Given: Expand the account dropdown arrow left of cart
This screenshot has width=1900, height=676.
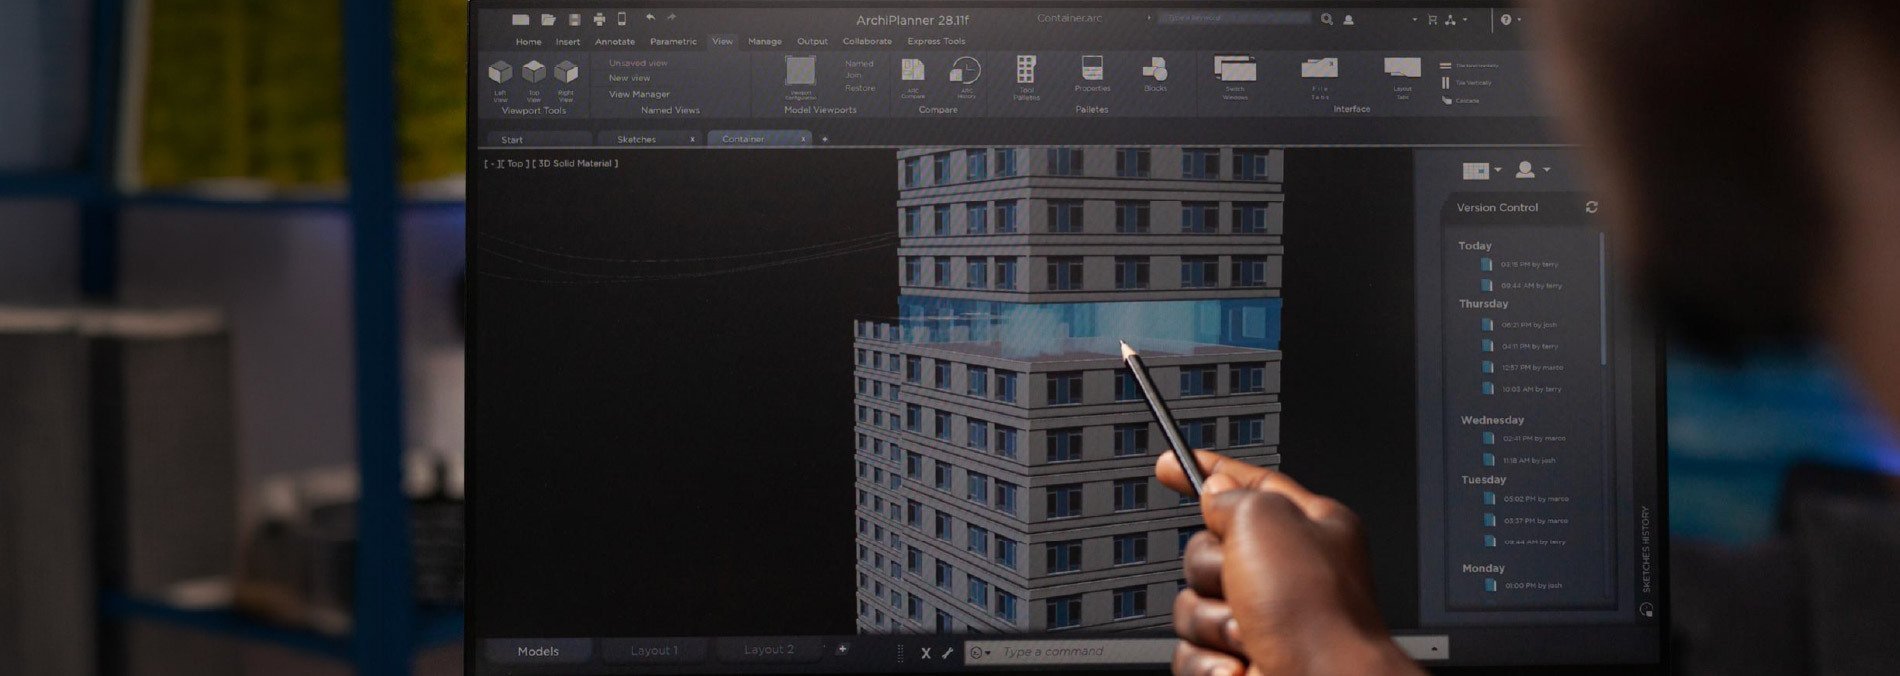Looking at the screenshot, I should (1414, 19).
